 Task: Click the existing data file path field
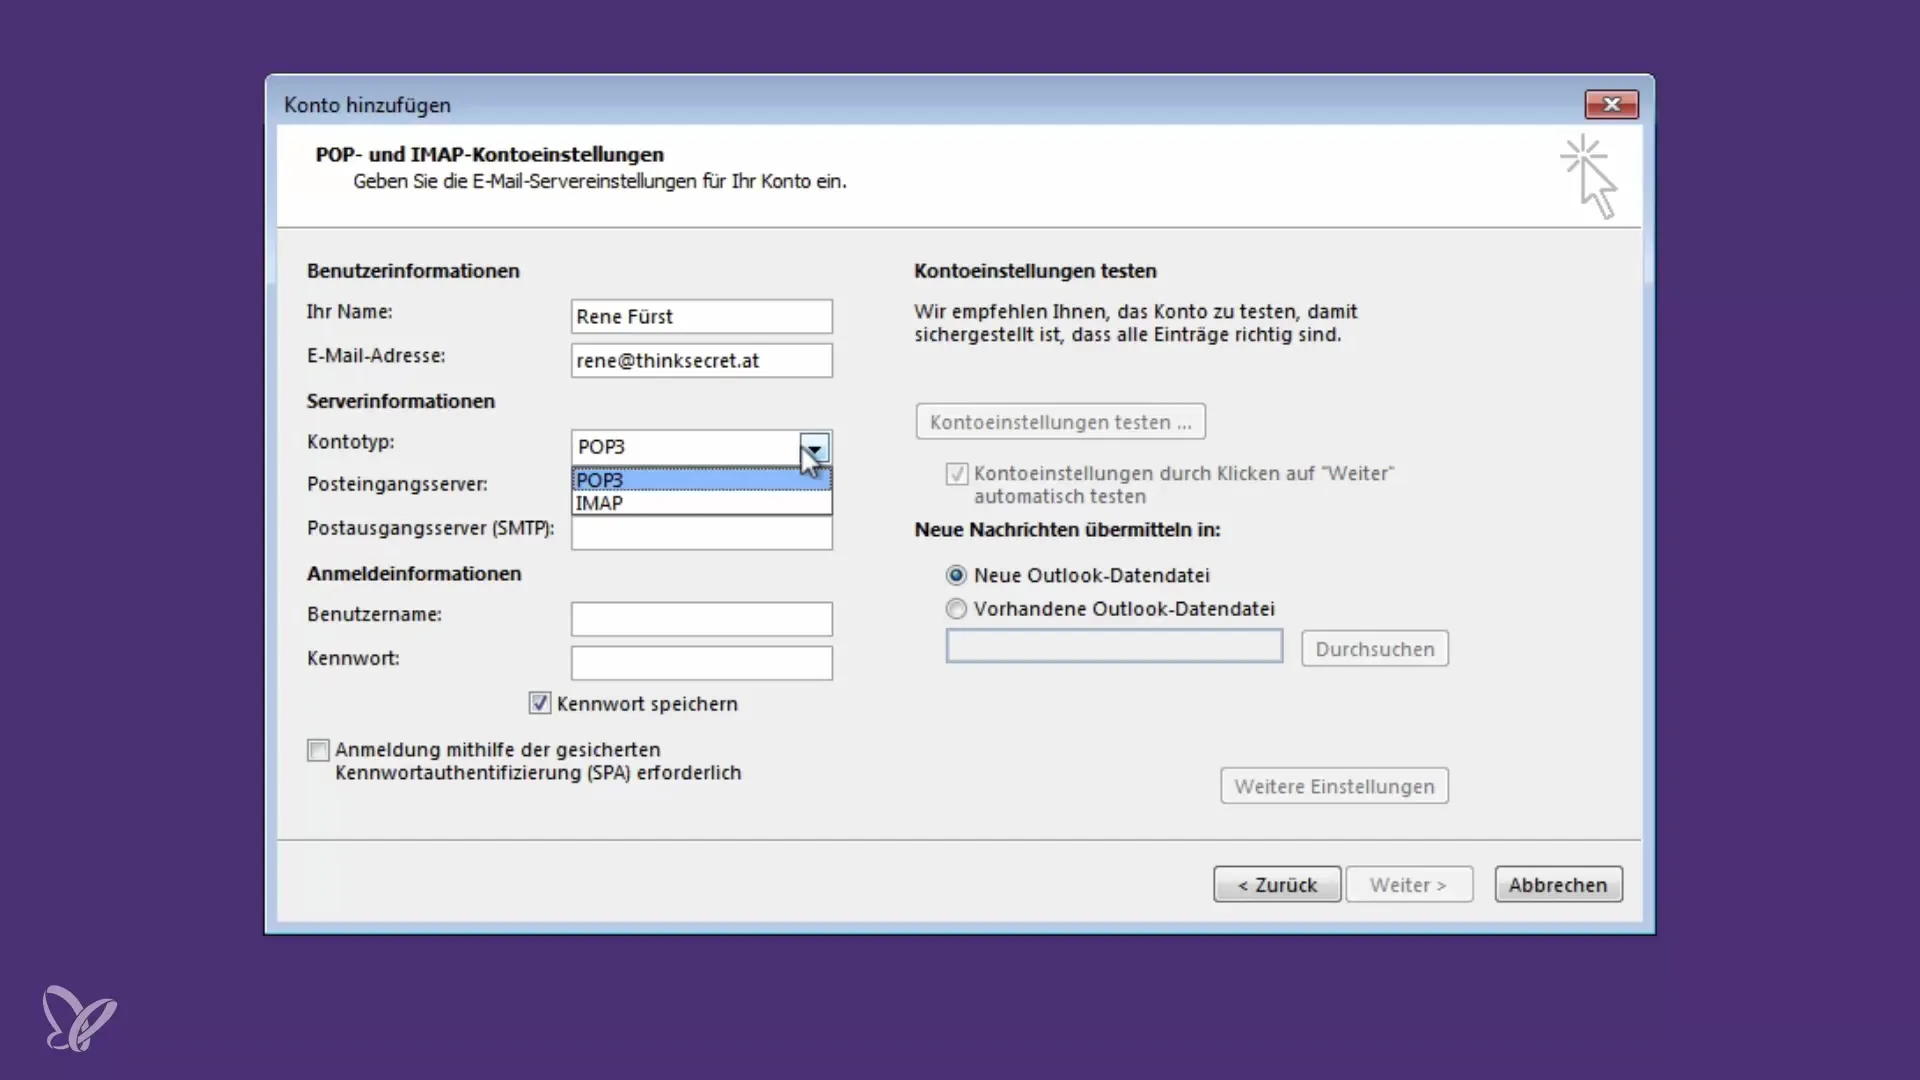(x=1114, y=646)
